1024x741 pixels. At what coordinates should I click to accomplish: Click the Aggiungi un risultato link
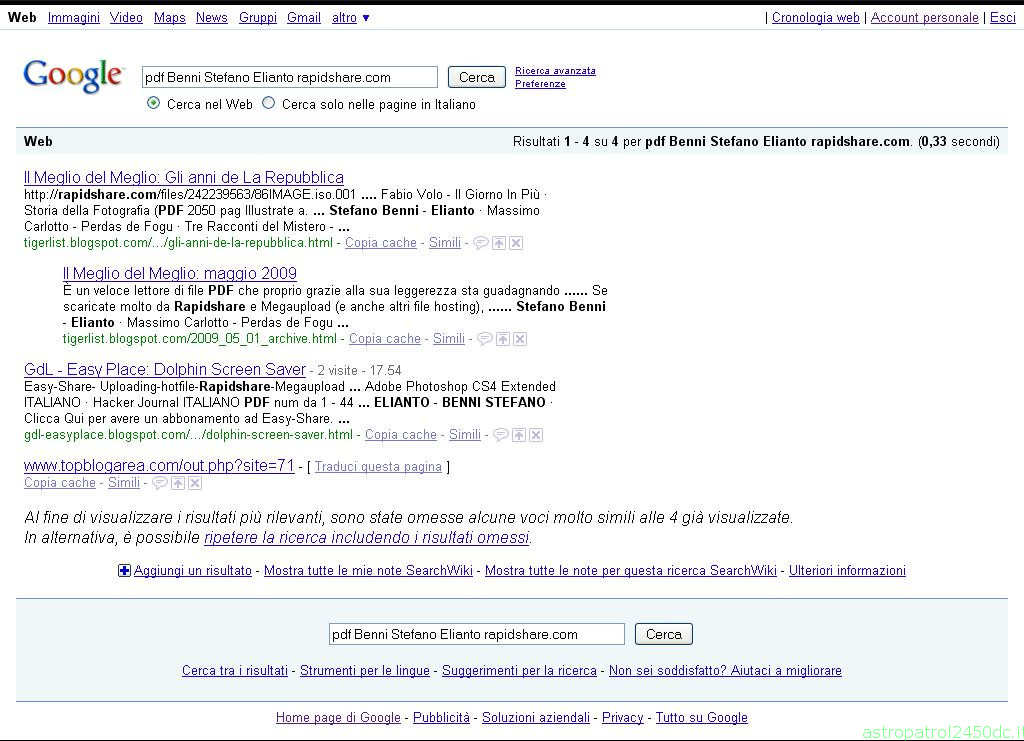click(193, 571)
